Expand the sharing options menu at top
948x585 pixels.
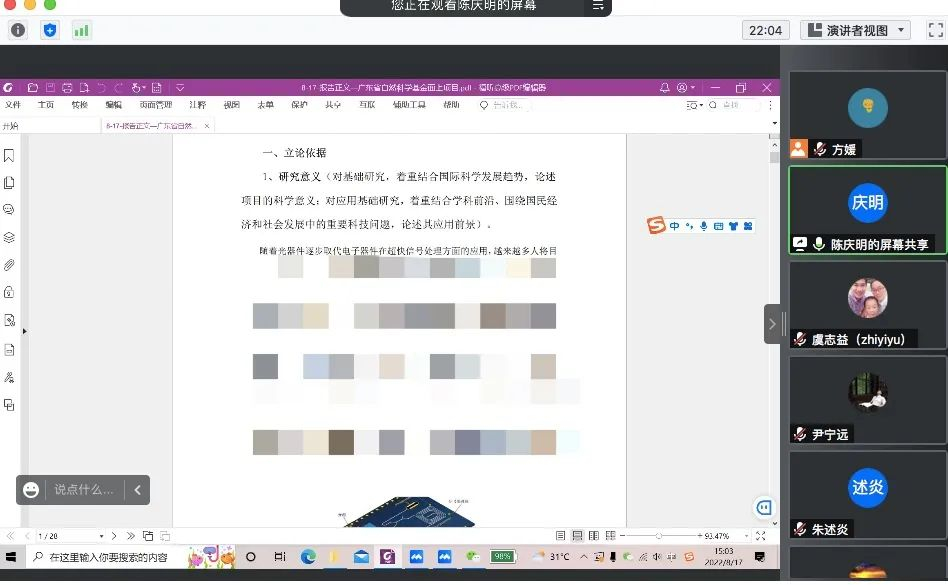coord(598,6)
